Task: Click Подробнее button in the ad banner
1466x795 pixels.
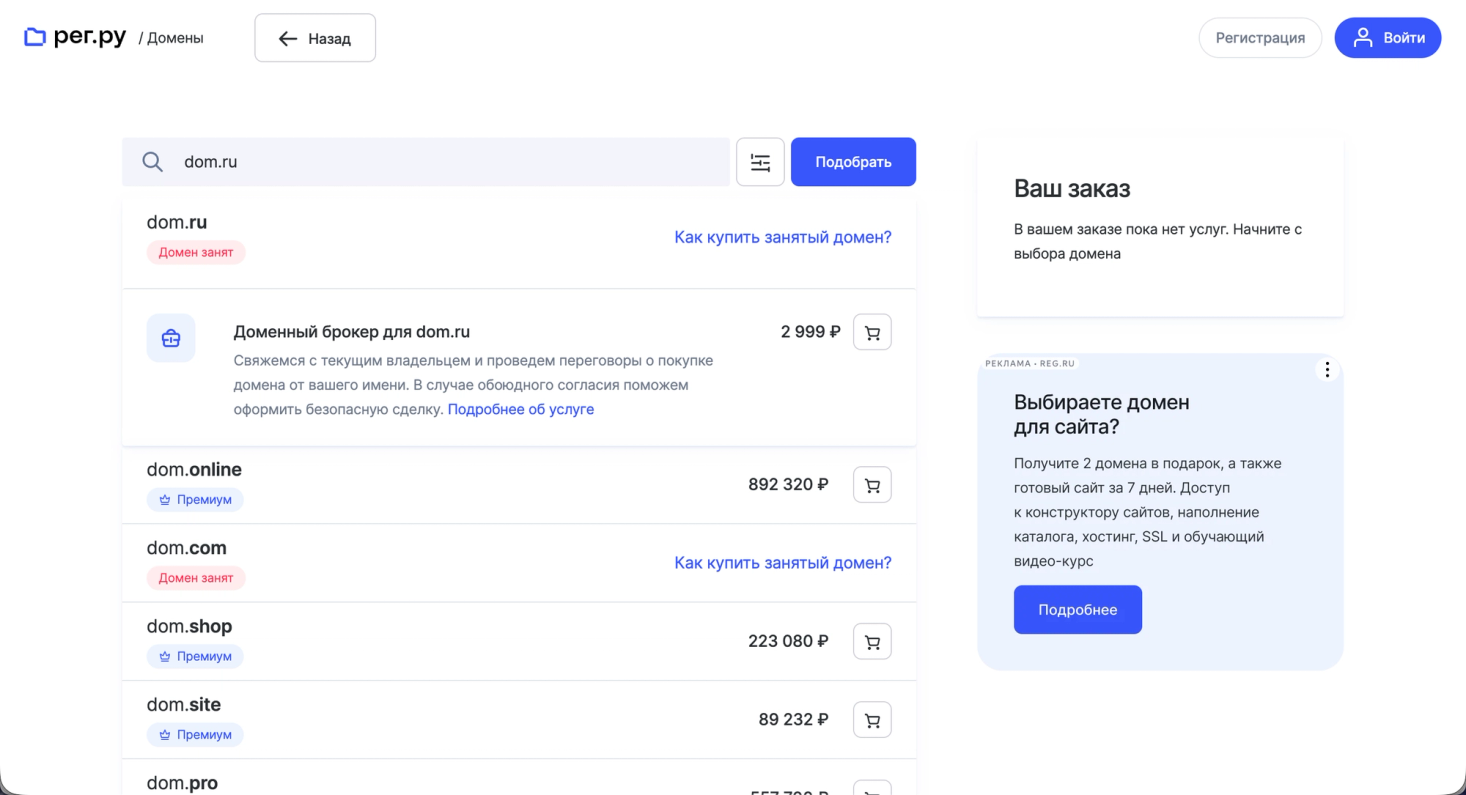Action: click(1077, 610)
